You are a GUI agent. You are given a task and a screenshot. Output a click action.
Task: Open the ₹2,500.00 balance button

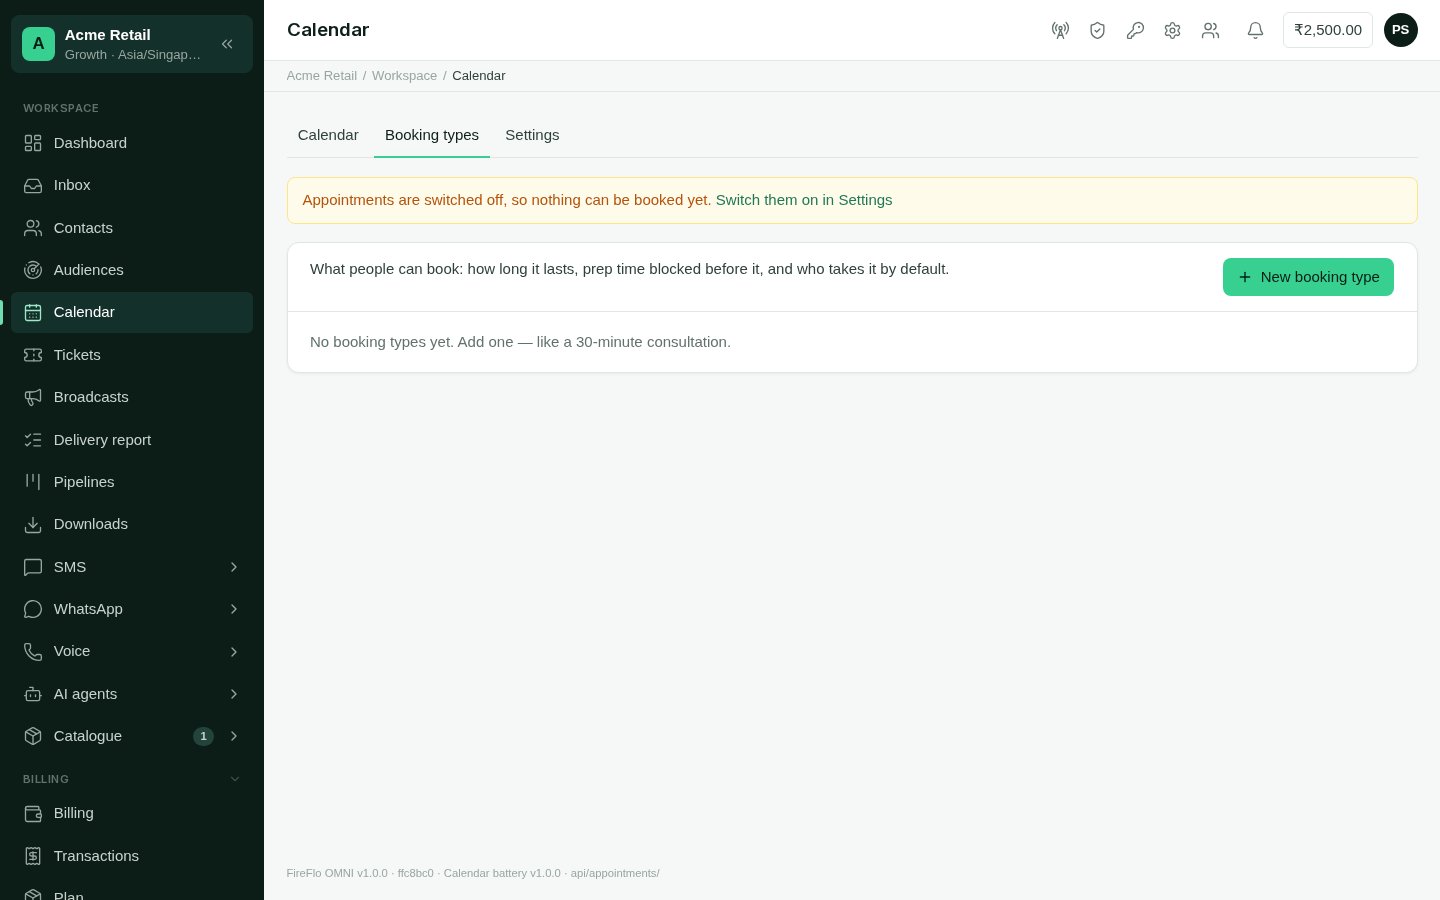tap(1328, 30)
